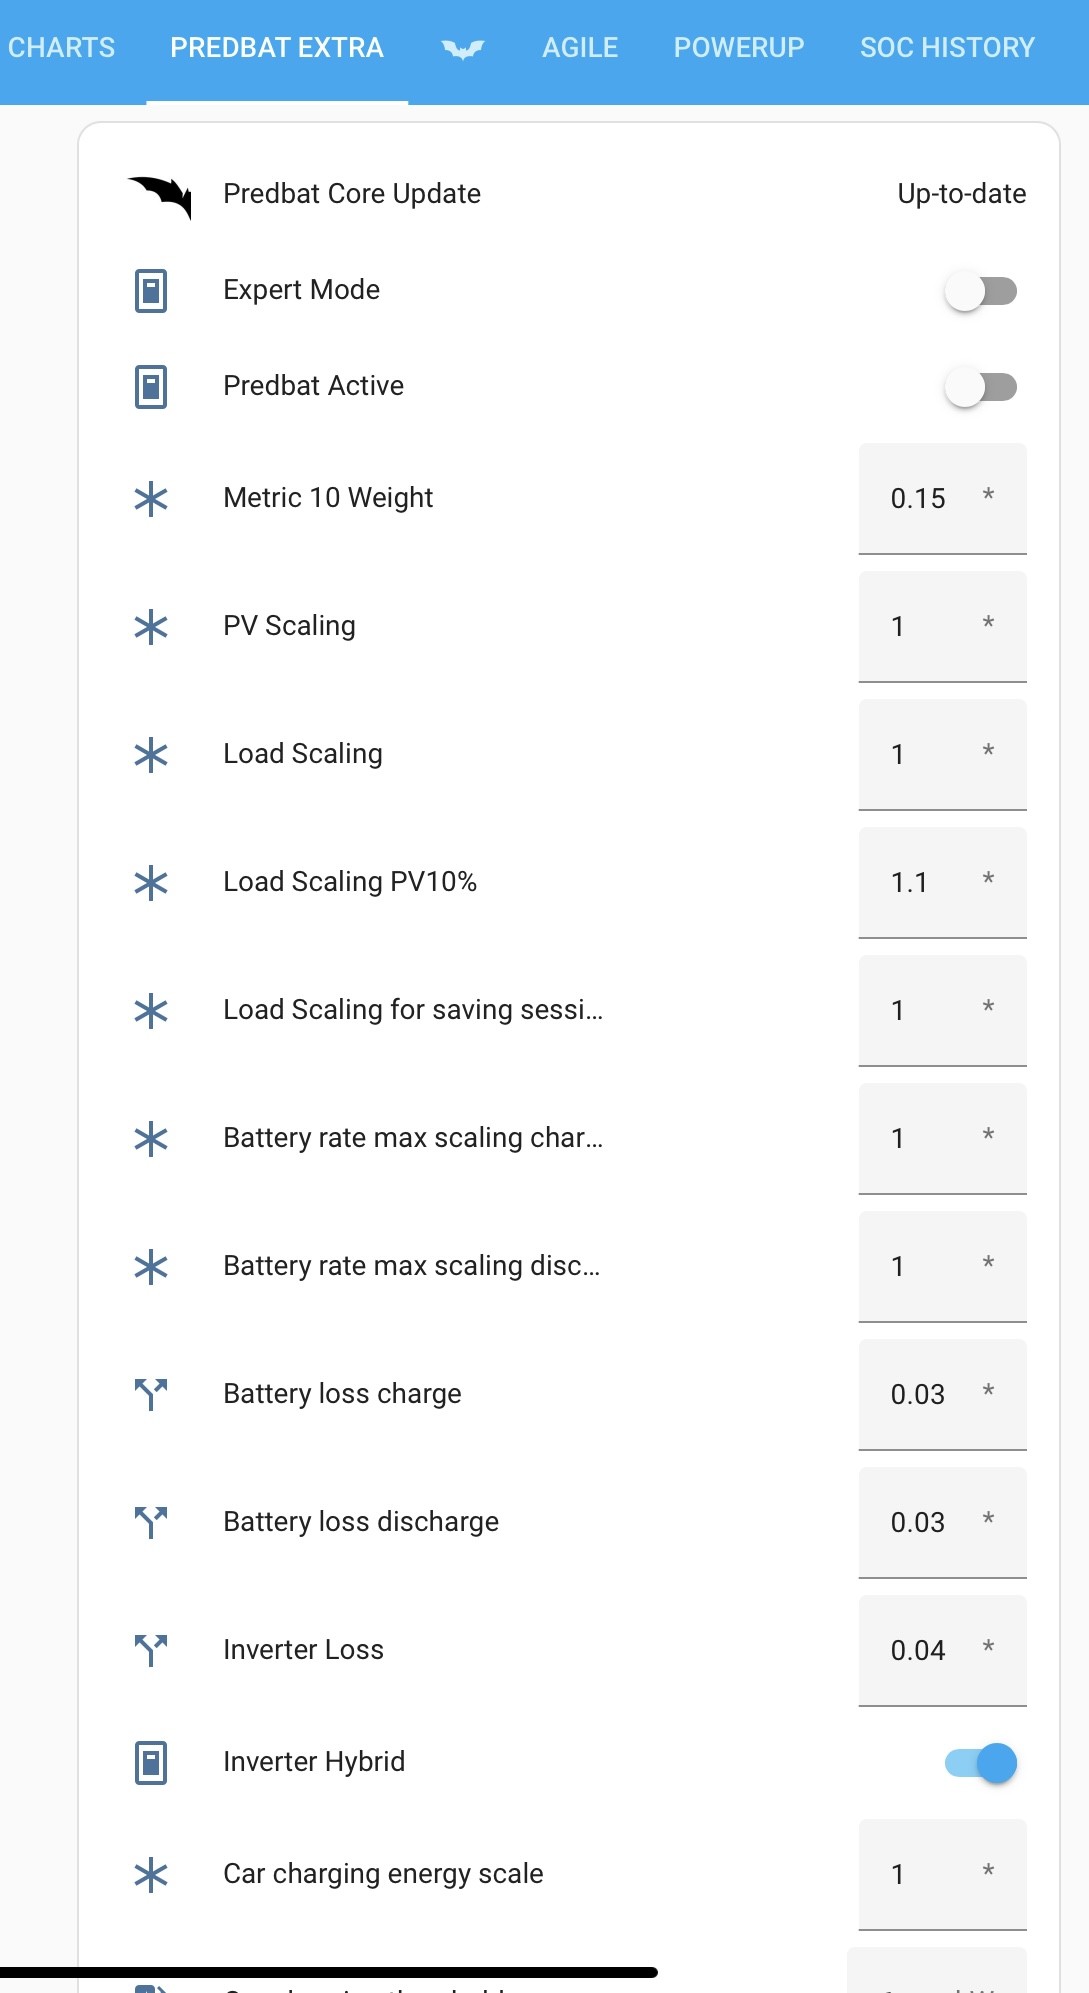Image resolution: width=1089 pixels, height=1993 pixels.
Task: Edit the PV Scaling value field
Action: click(943, 627)
